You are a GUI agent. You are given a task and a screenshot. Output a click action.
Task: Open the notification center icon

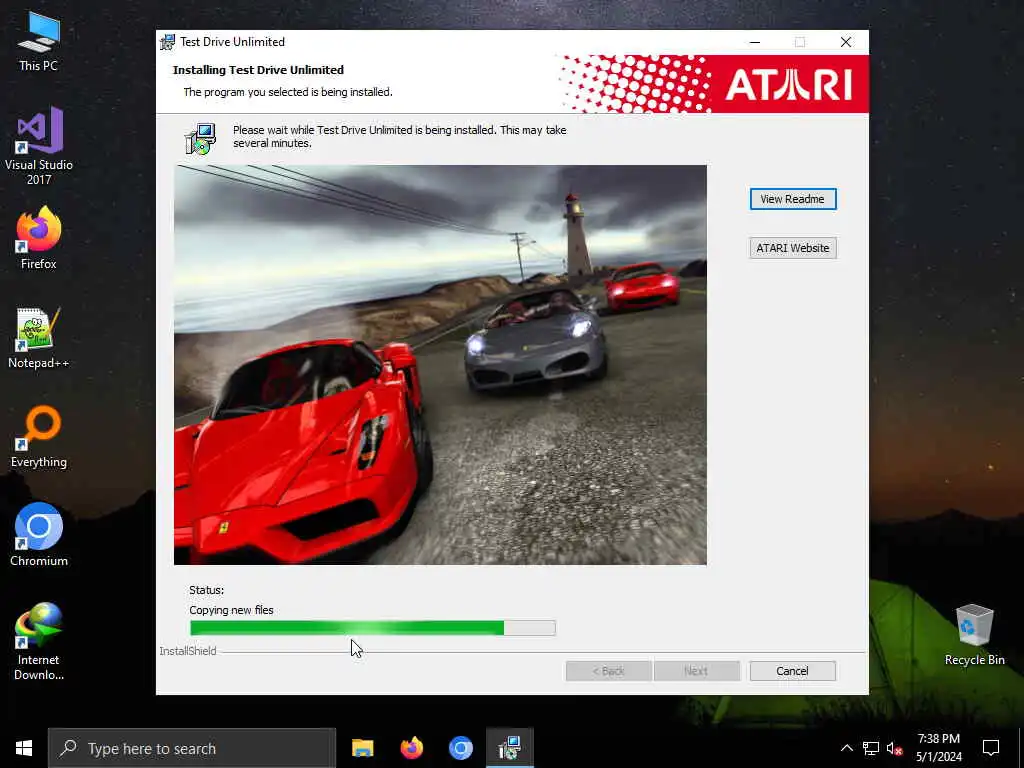(x=991, y=748)
